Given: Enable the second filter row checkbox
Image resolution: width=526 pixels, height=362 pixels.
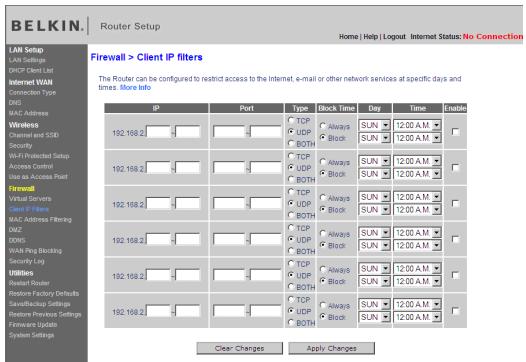Looking at the screenshot, I should click(x=455, y=167).
